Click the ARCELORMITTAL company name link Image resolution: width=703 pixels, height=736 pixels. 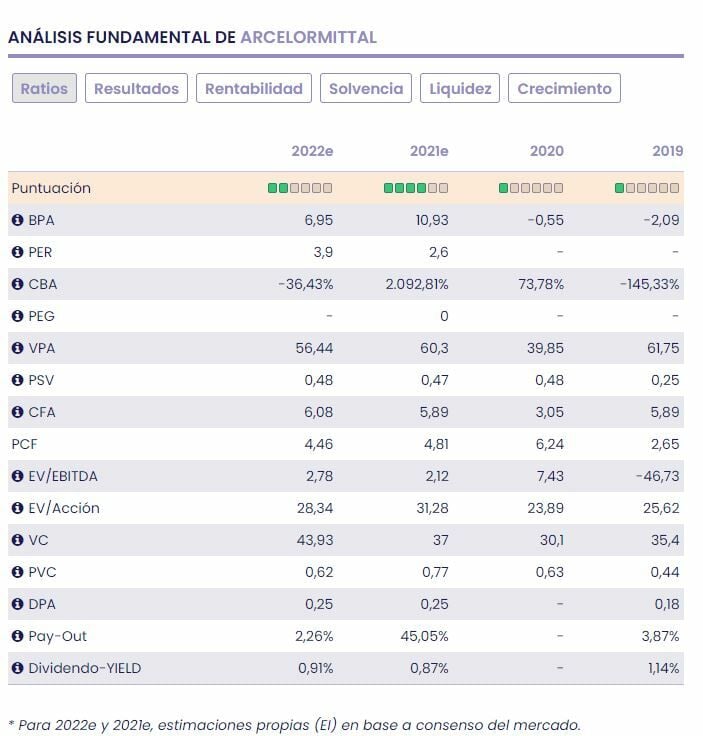(x=308, y=37)
